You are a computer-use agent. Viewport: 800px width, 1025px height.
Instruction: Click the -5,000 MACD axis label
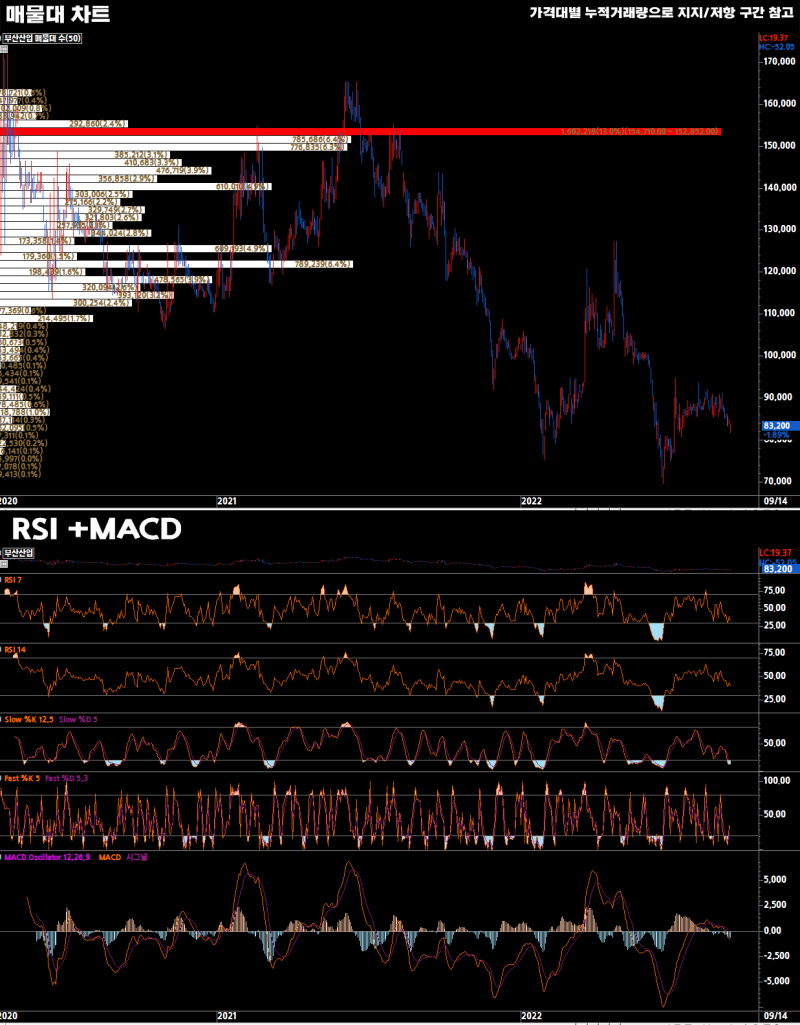click(776, 980)
